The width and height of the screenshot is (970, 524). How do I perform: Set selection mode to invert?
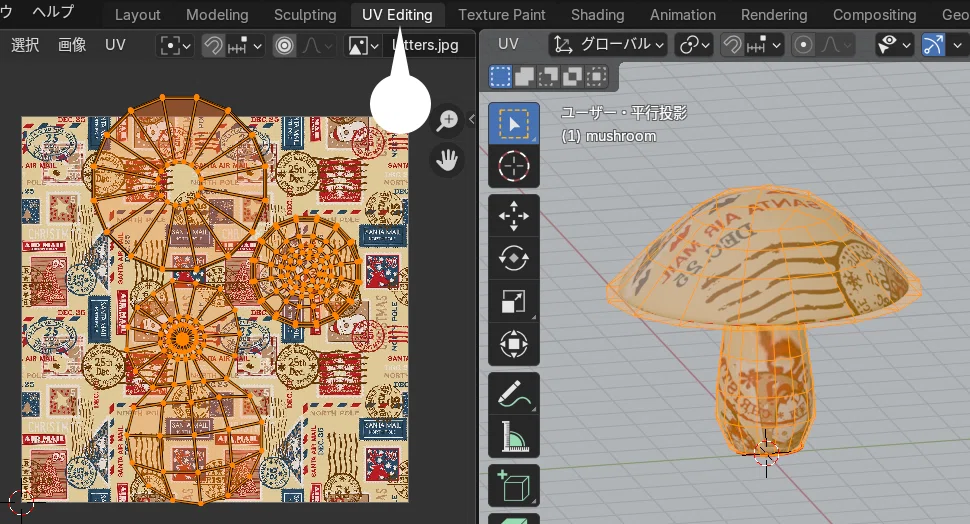[572, 76]
